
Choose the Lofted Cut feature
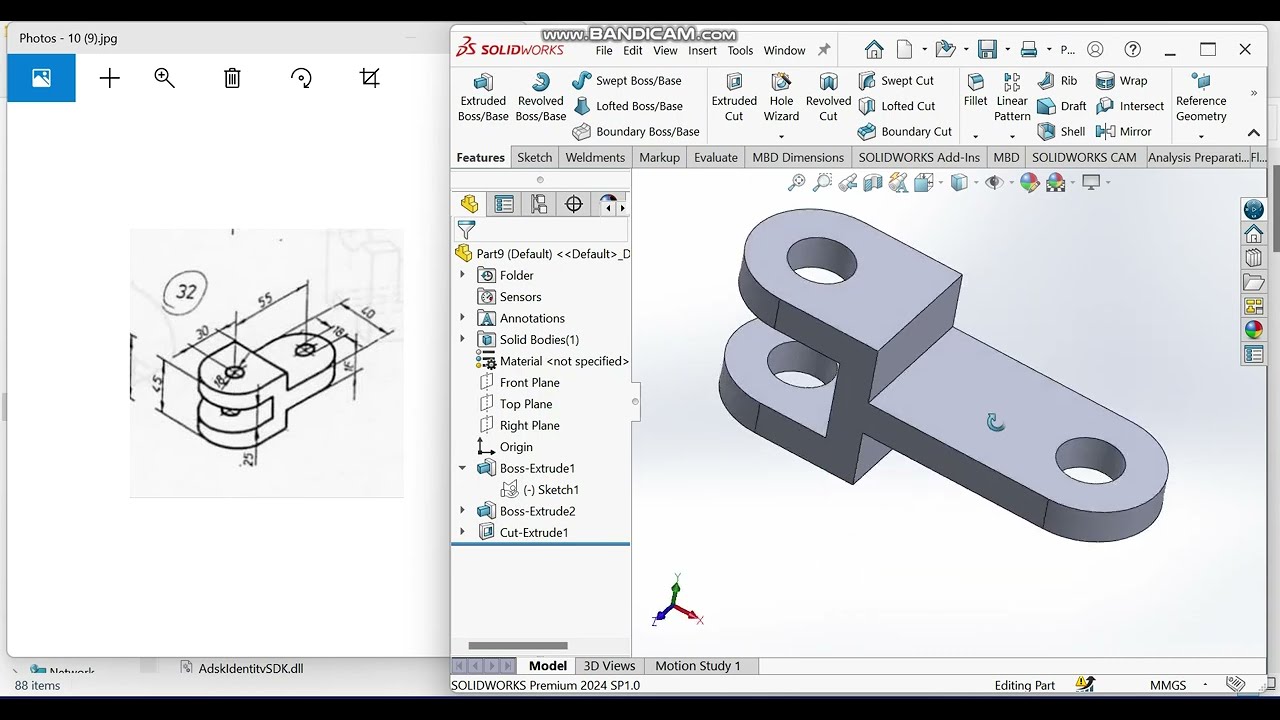pyautogui.click(x=897, y=106)
